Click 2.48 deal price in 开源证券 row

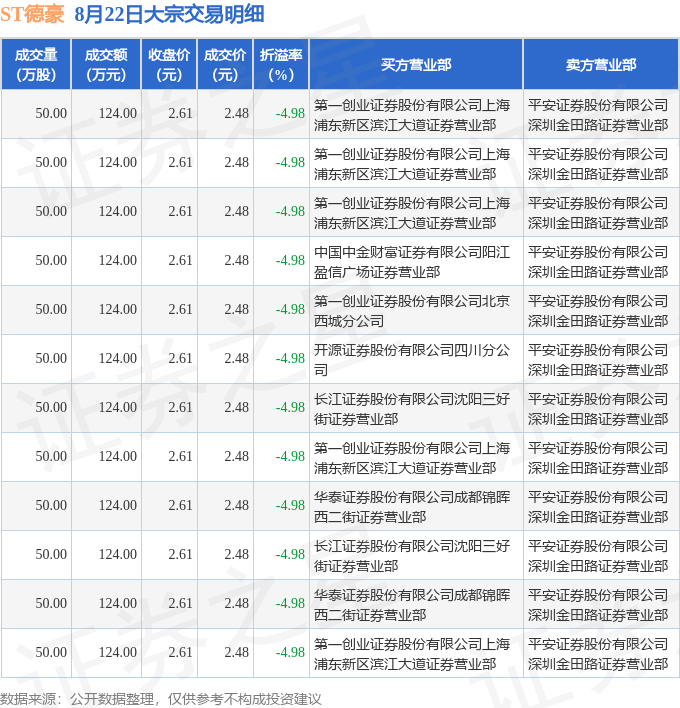tap(237, 359)
